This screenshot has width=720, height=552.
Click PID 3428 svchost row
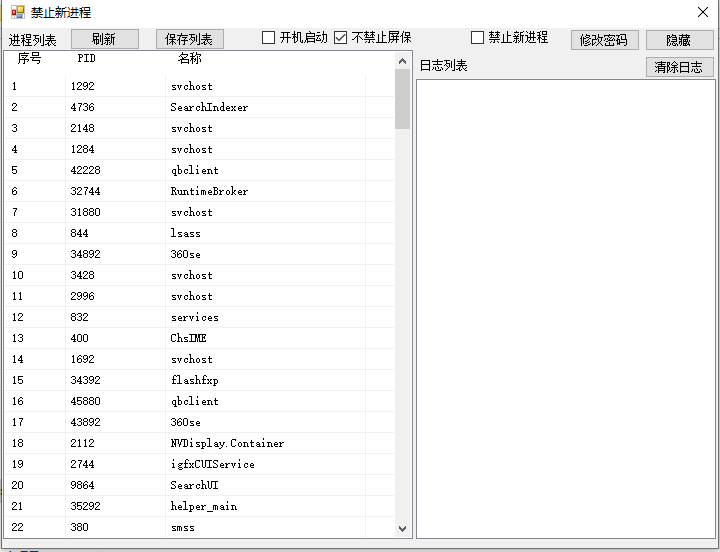pyautogui.click(x=200, y=275)
